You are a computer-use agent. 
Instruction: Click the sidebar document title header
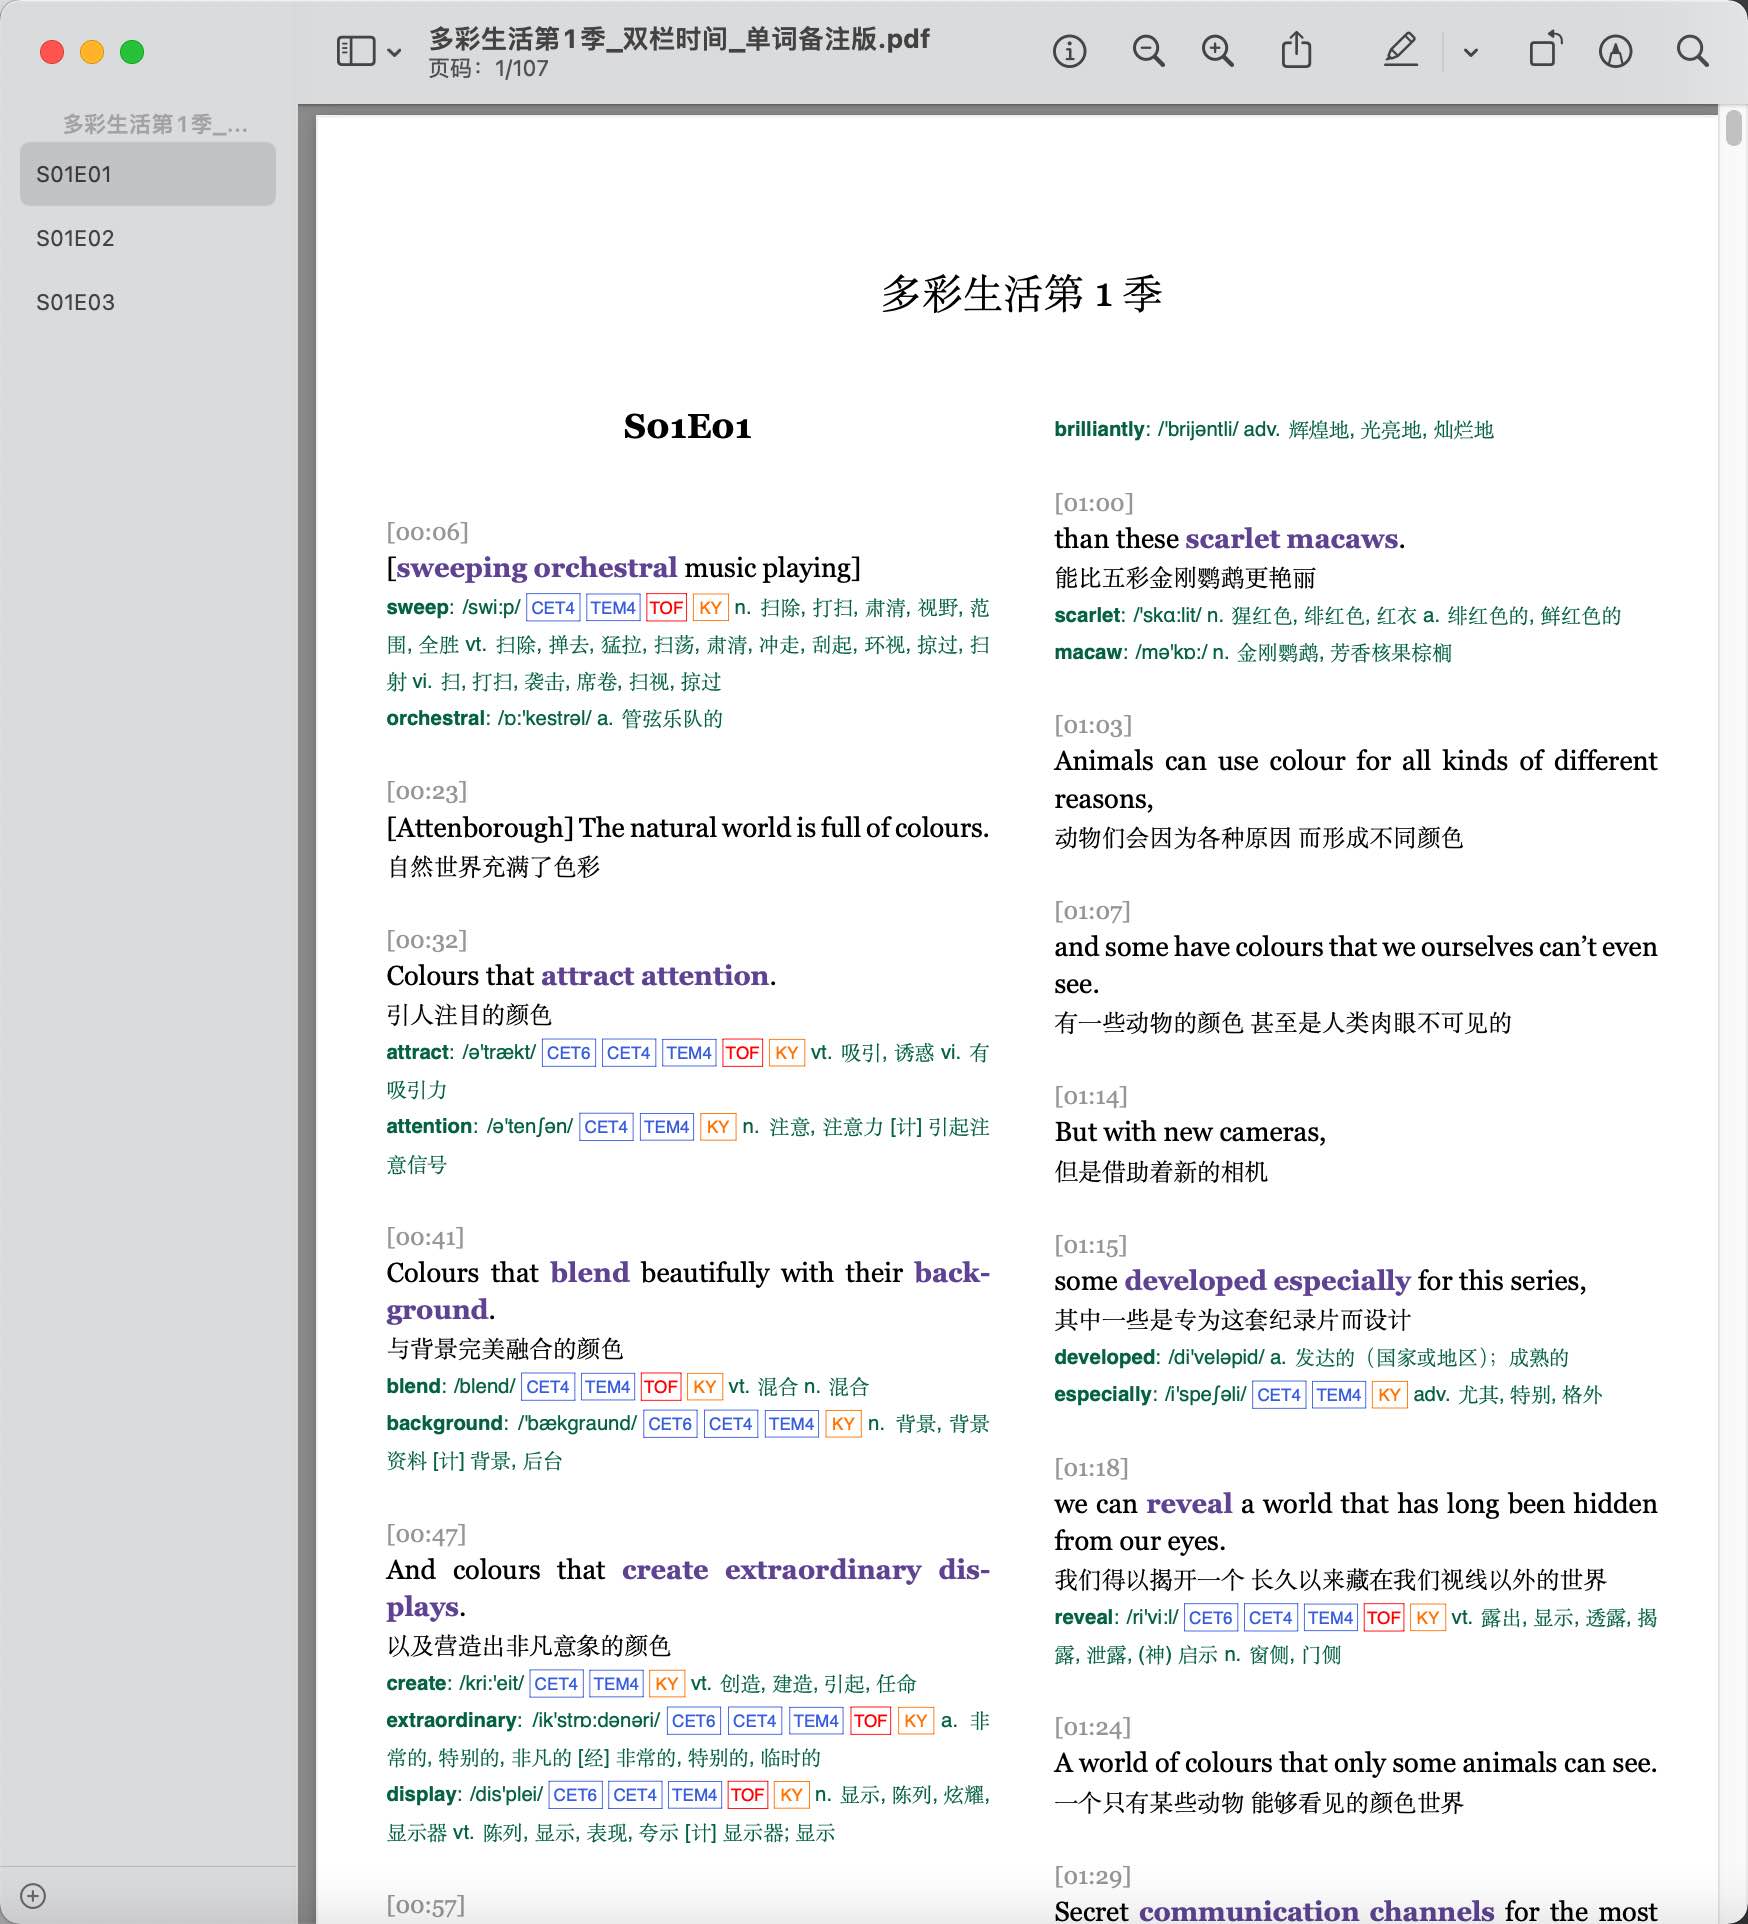(x=155, y=124)
